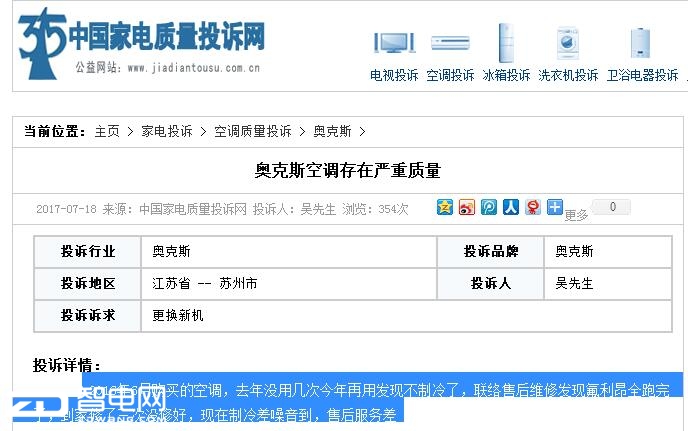Click 中国家电质量投诉网 in the source line
The width and height of the screenshot is (688, 431).
(193, 209)
